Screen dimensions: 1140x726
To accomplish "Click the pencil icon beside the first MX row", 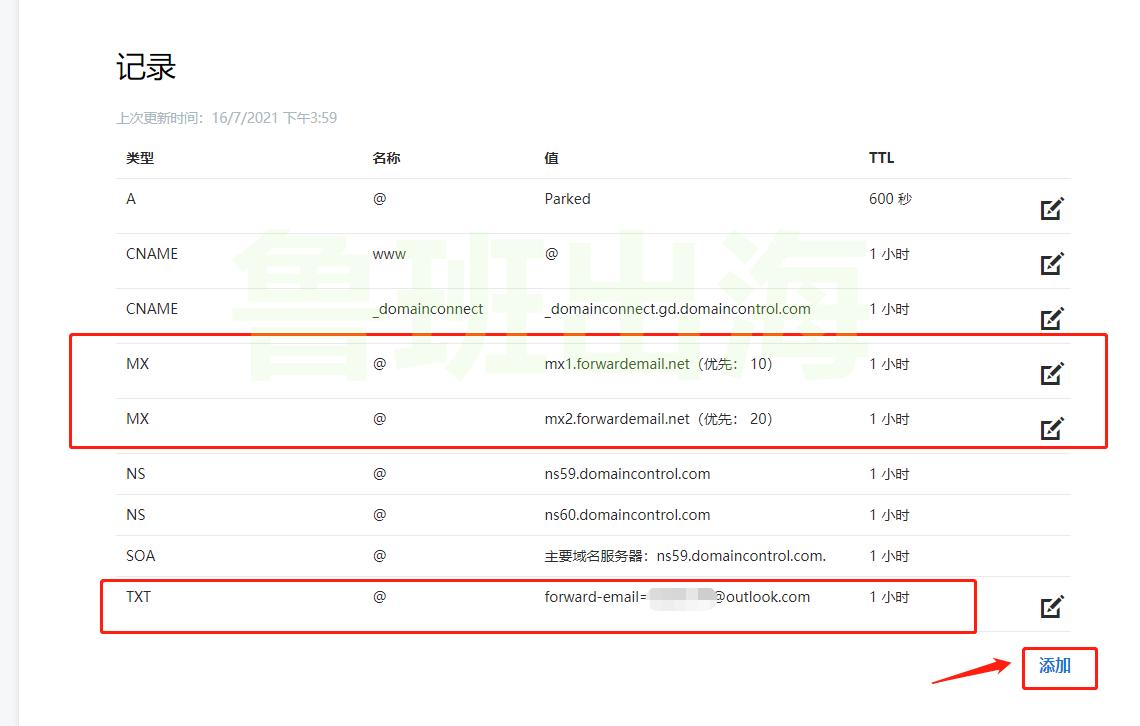I will 1051,374.
